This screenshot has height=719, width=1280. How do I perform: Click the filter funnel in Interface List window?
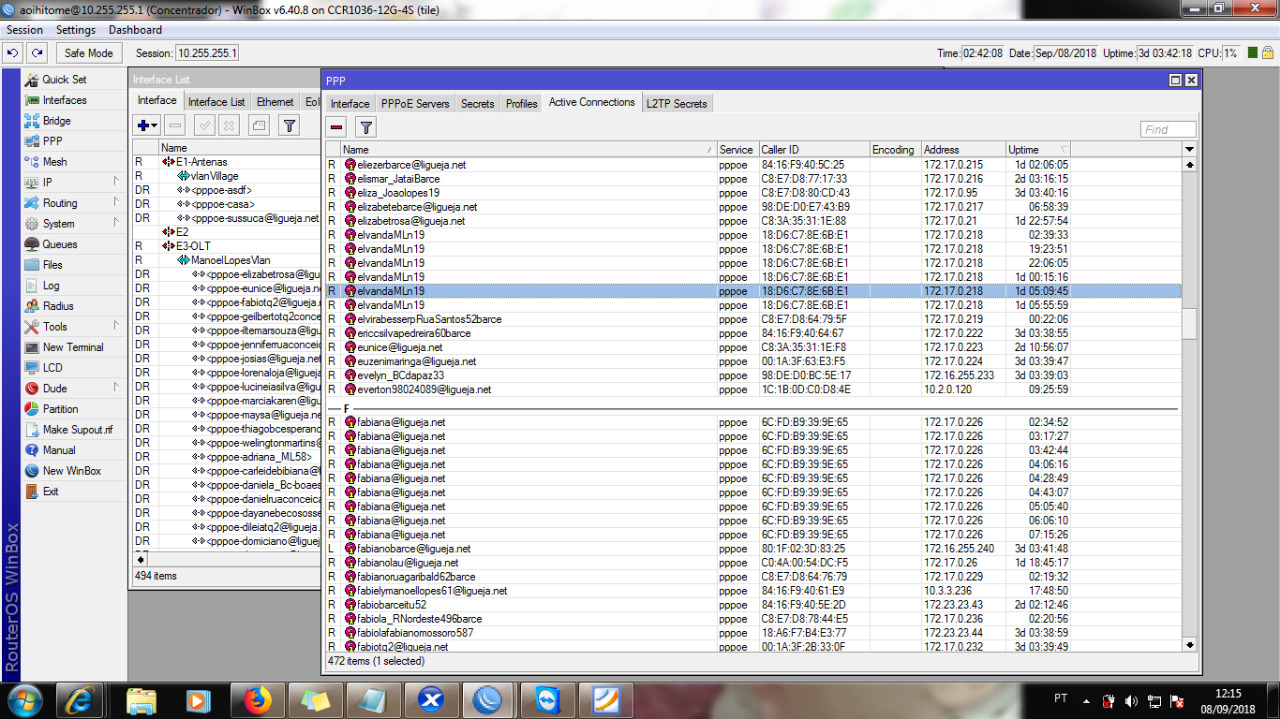pos(288,125)
